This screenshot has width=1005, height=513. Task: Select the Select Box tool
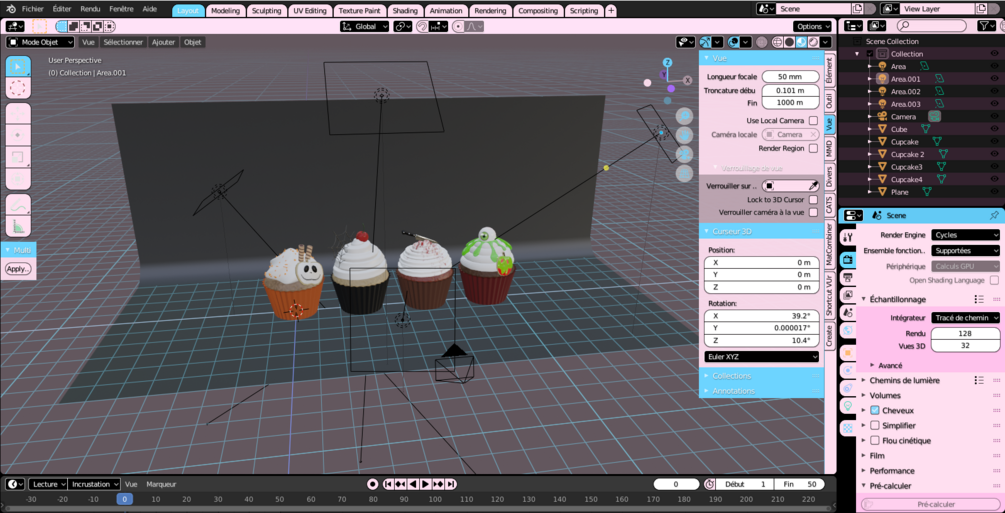(x=18, y=66)
